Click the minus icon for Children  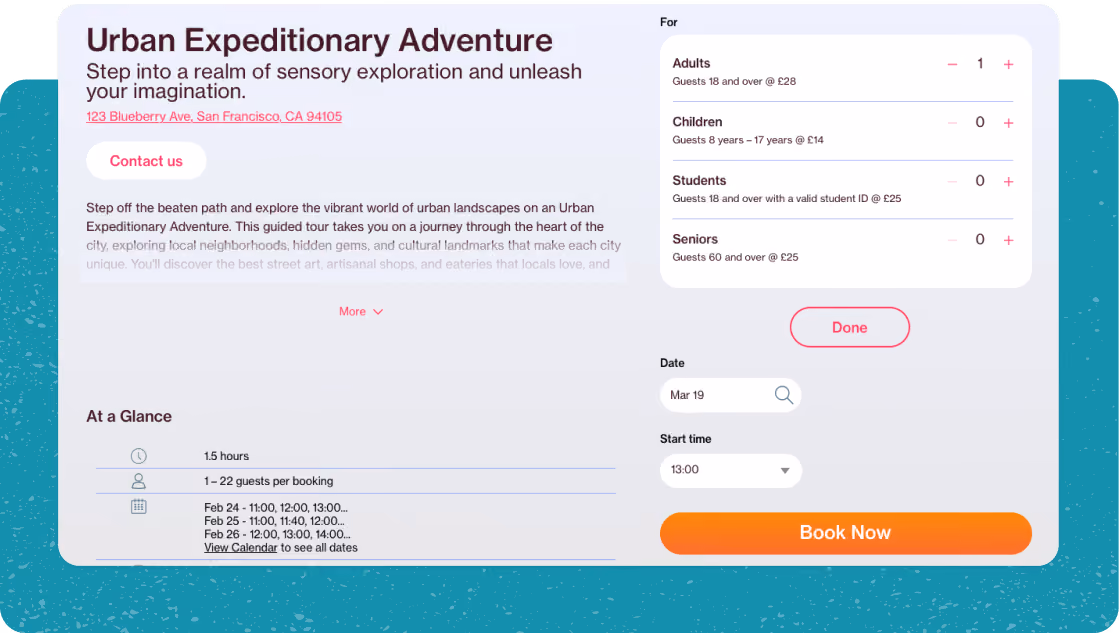(952, 123)
